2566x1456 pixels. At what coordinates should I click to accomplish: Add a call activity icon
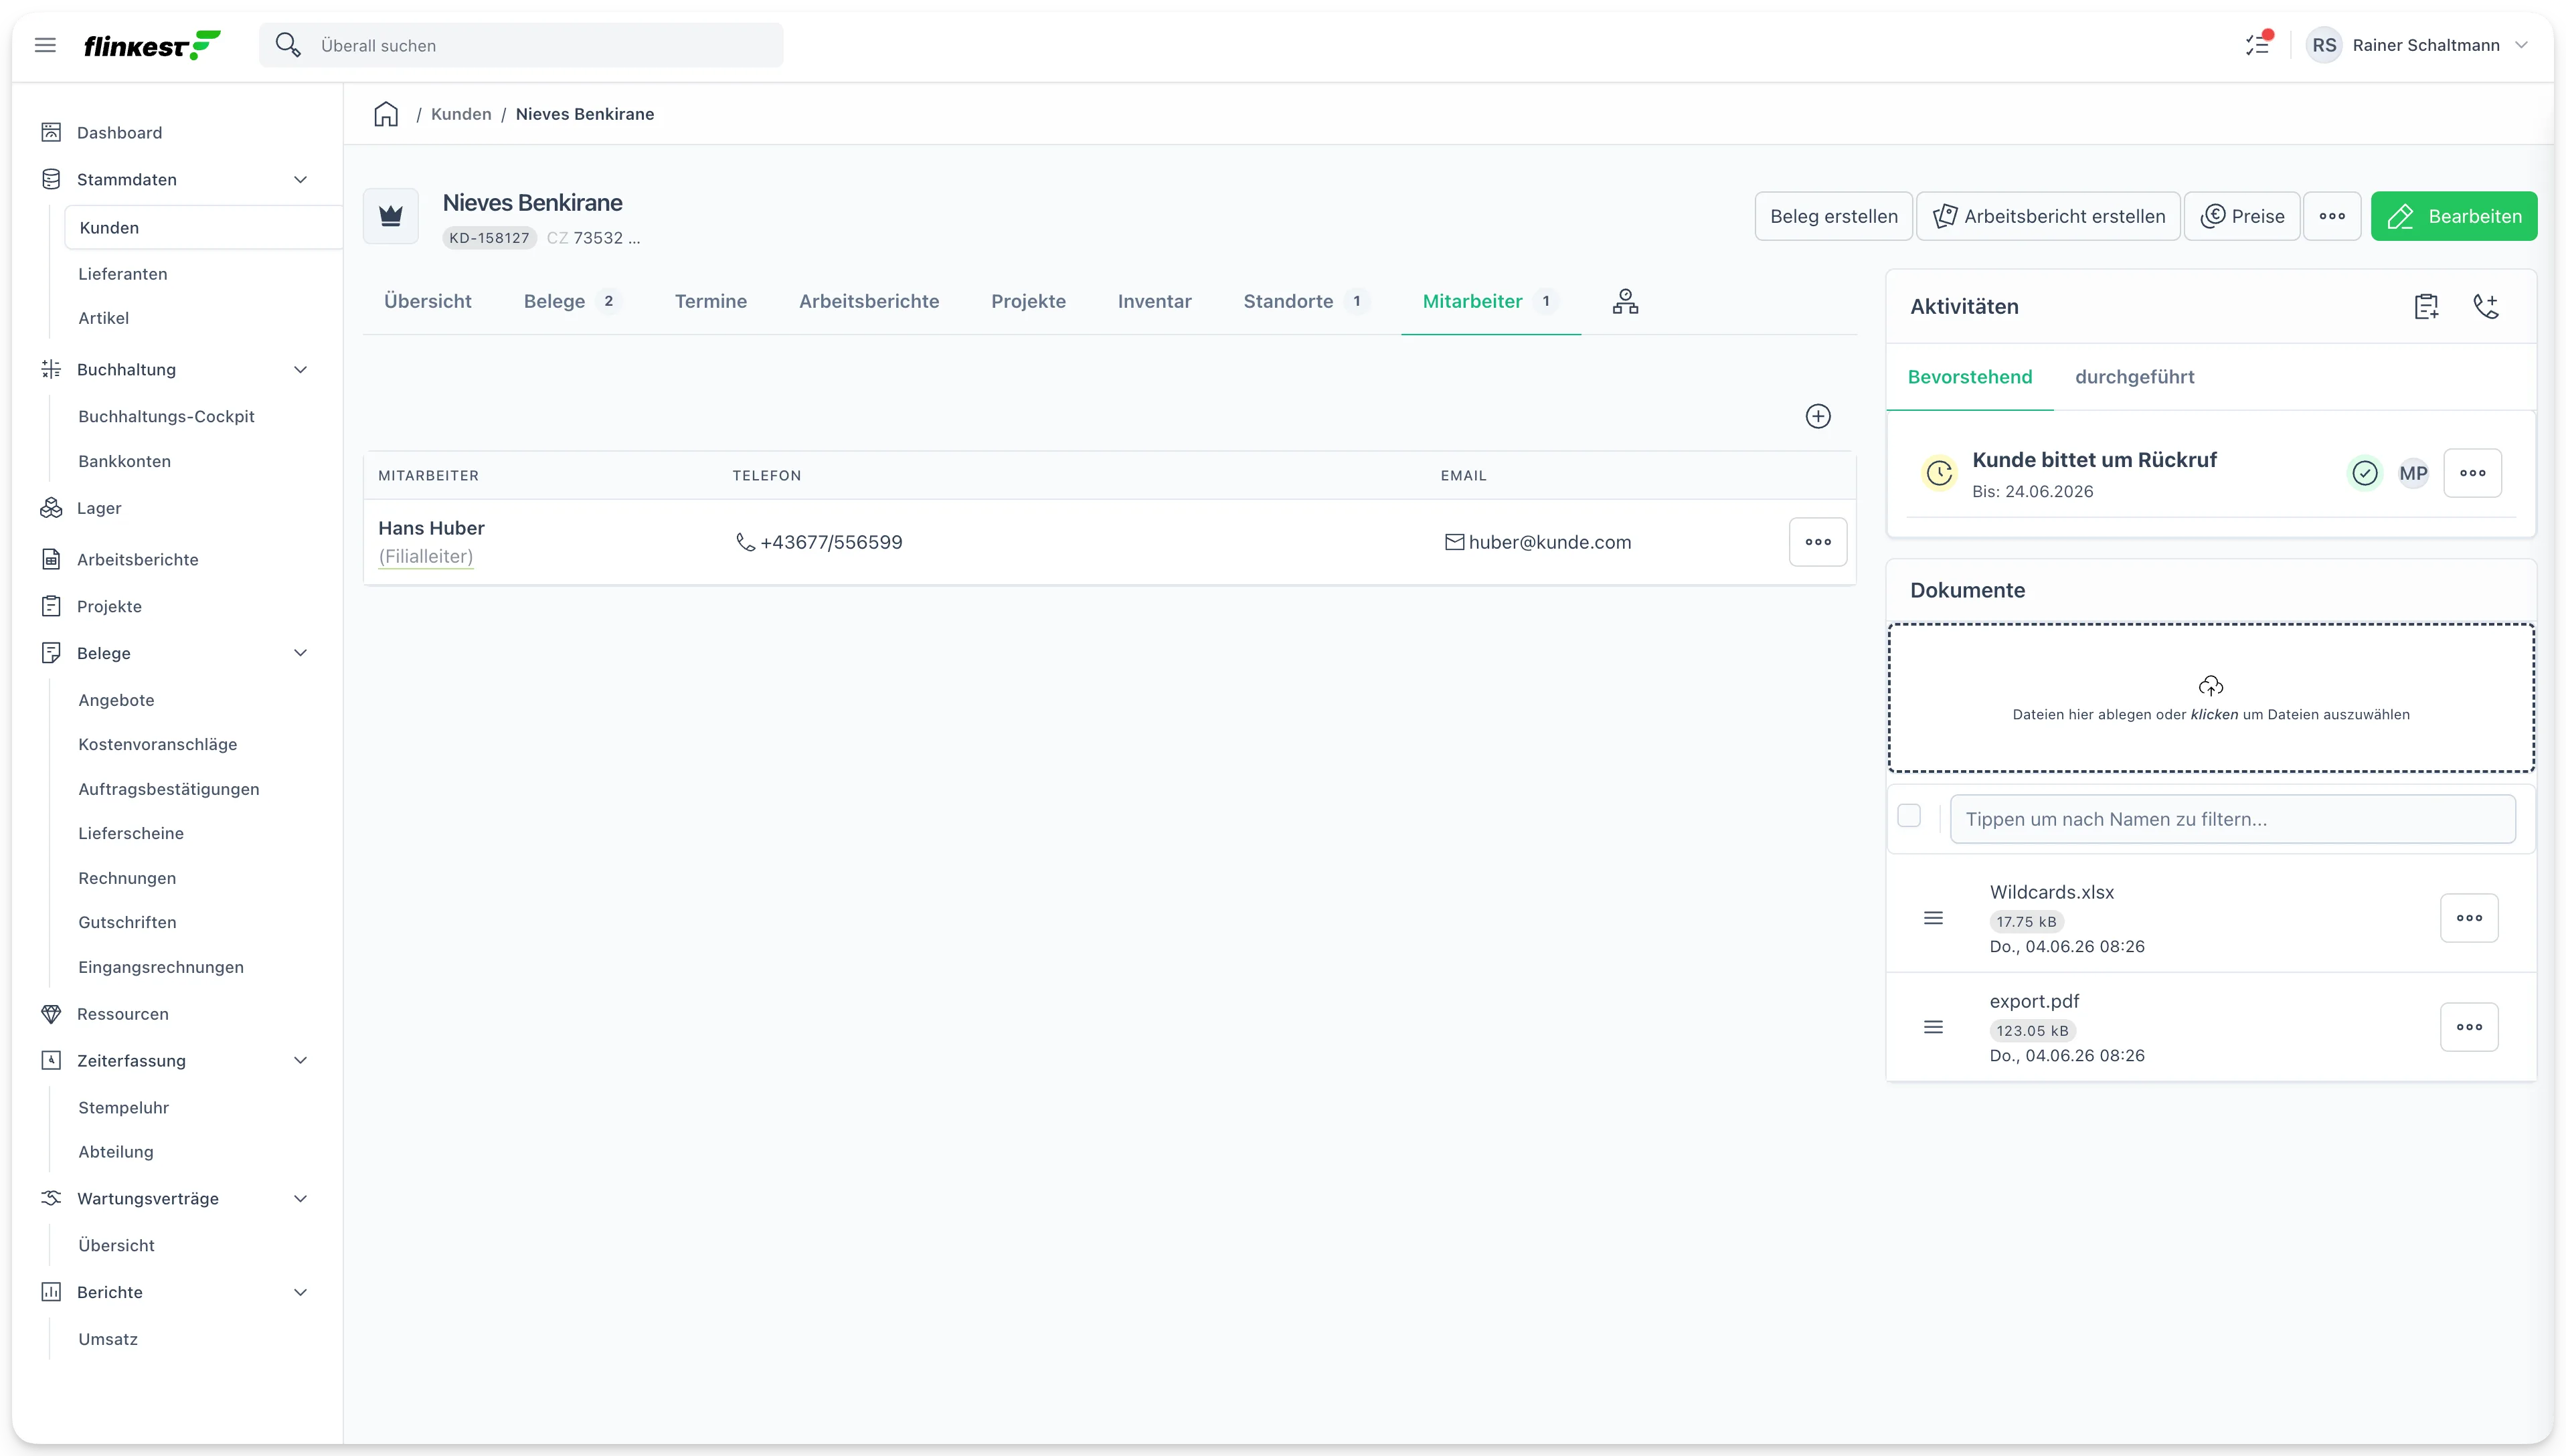[x=2486, y=306]
